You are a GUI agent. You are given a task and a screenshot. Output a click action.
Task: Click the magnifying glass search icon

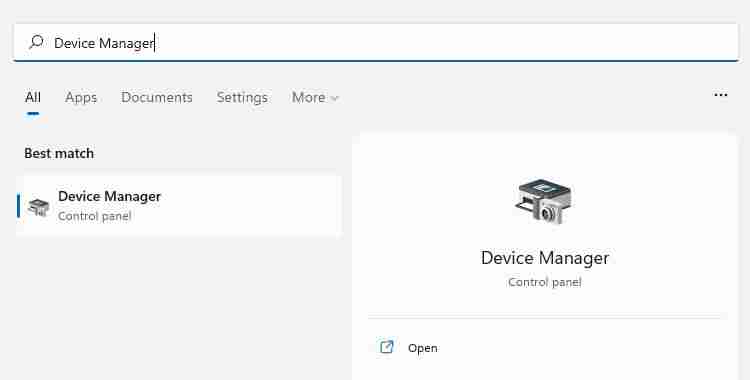click(x=36, y=43)
